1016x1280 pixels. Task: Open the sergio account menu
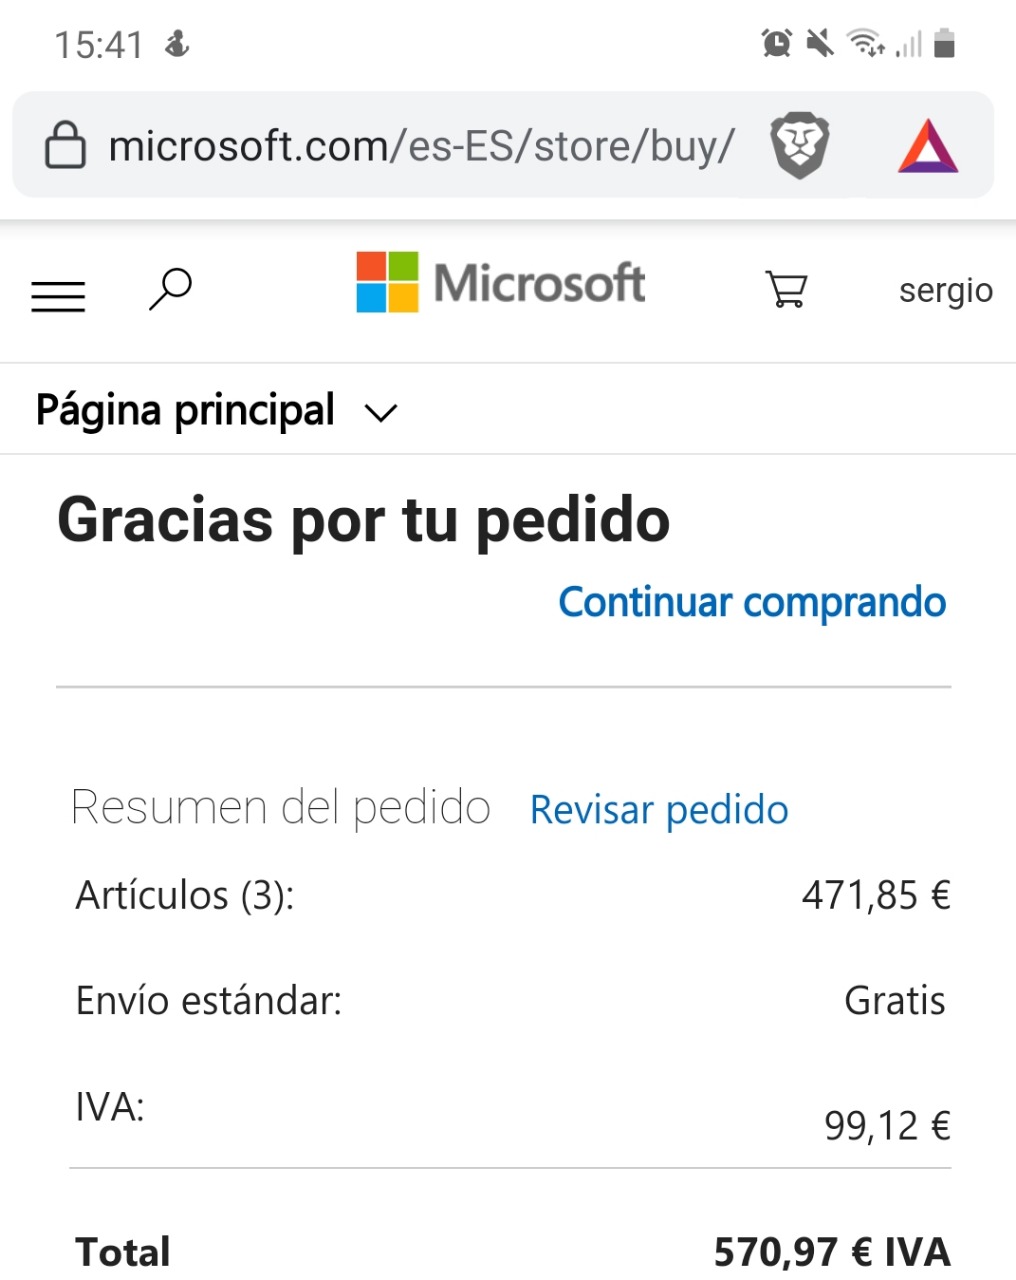coord(945,290)
